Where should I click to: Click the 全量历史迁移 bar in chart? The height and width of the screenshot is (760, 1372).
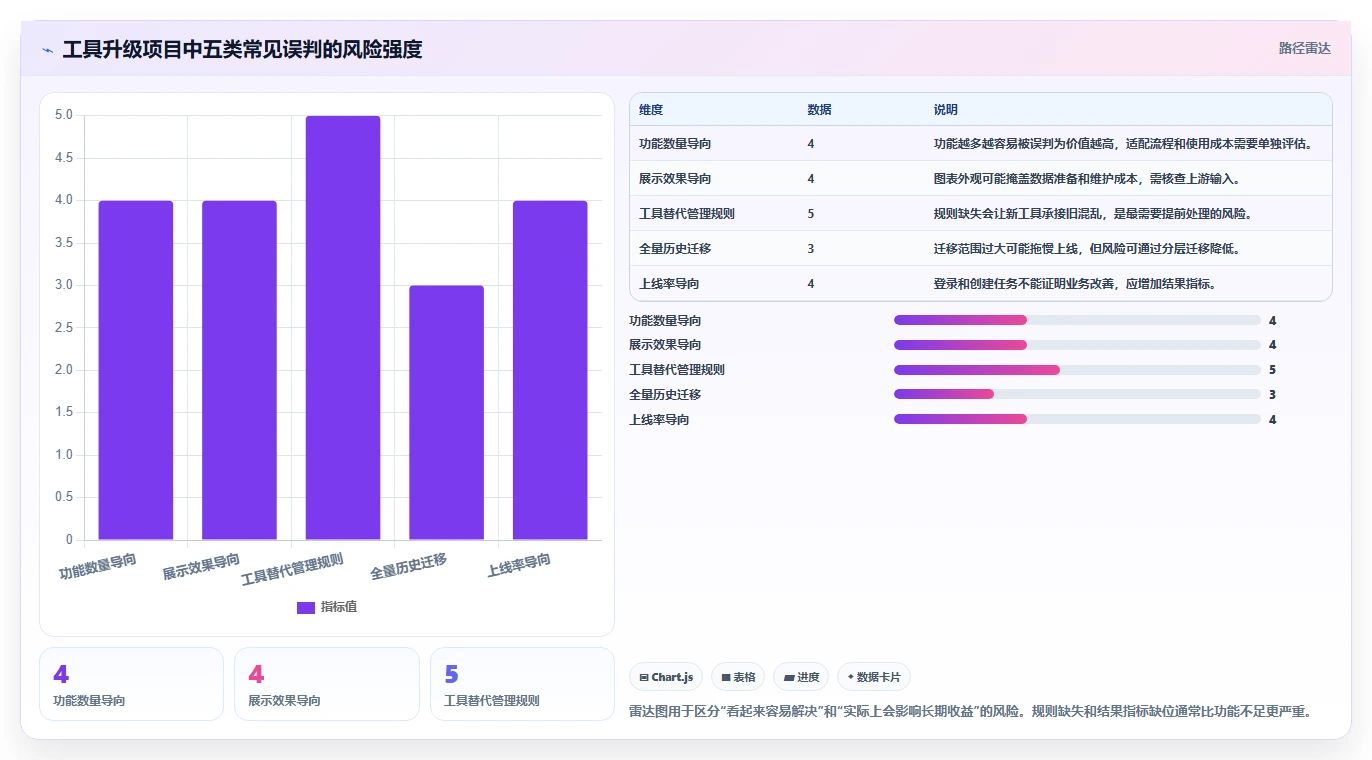pos(446,413)
